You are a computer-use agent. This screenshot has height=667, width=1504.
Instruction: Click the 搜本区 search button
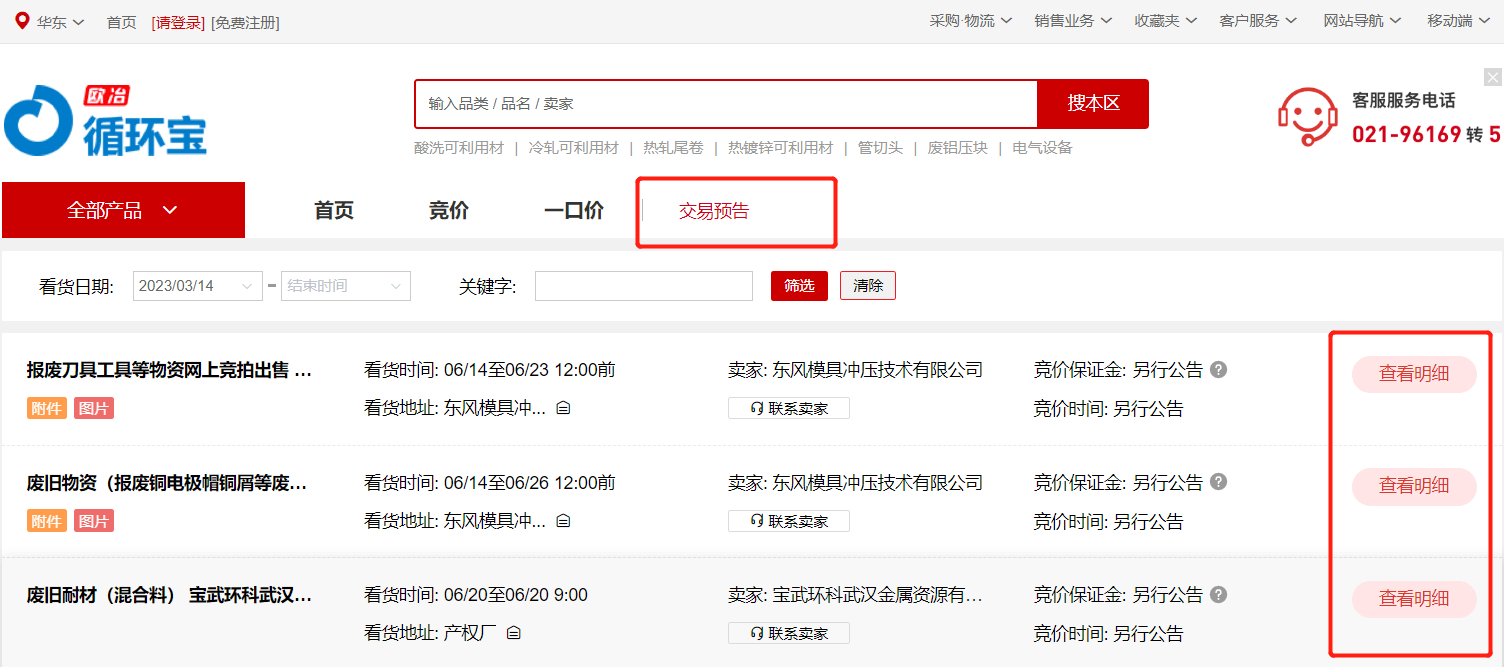1092,104
